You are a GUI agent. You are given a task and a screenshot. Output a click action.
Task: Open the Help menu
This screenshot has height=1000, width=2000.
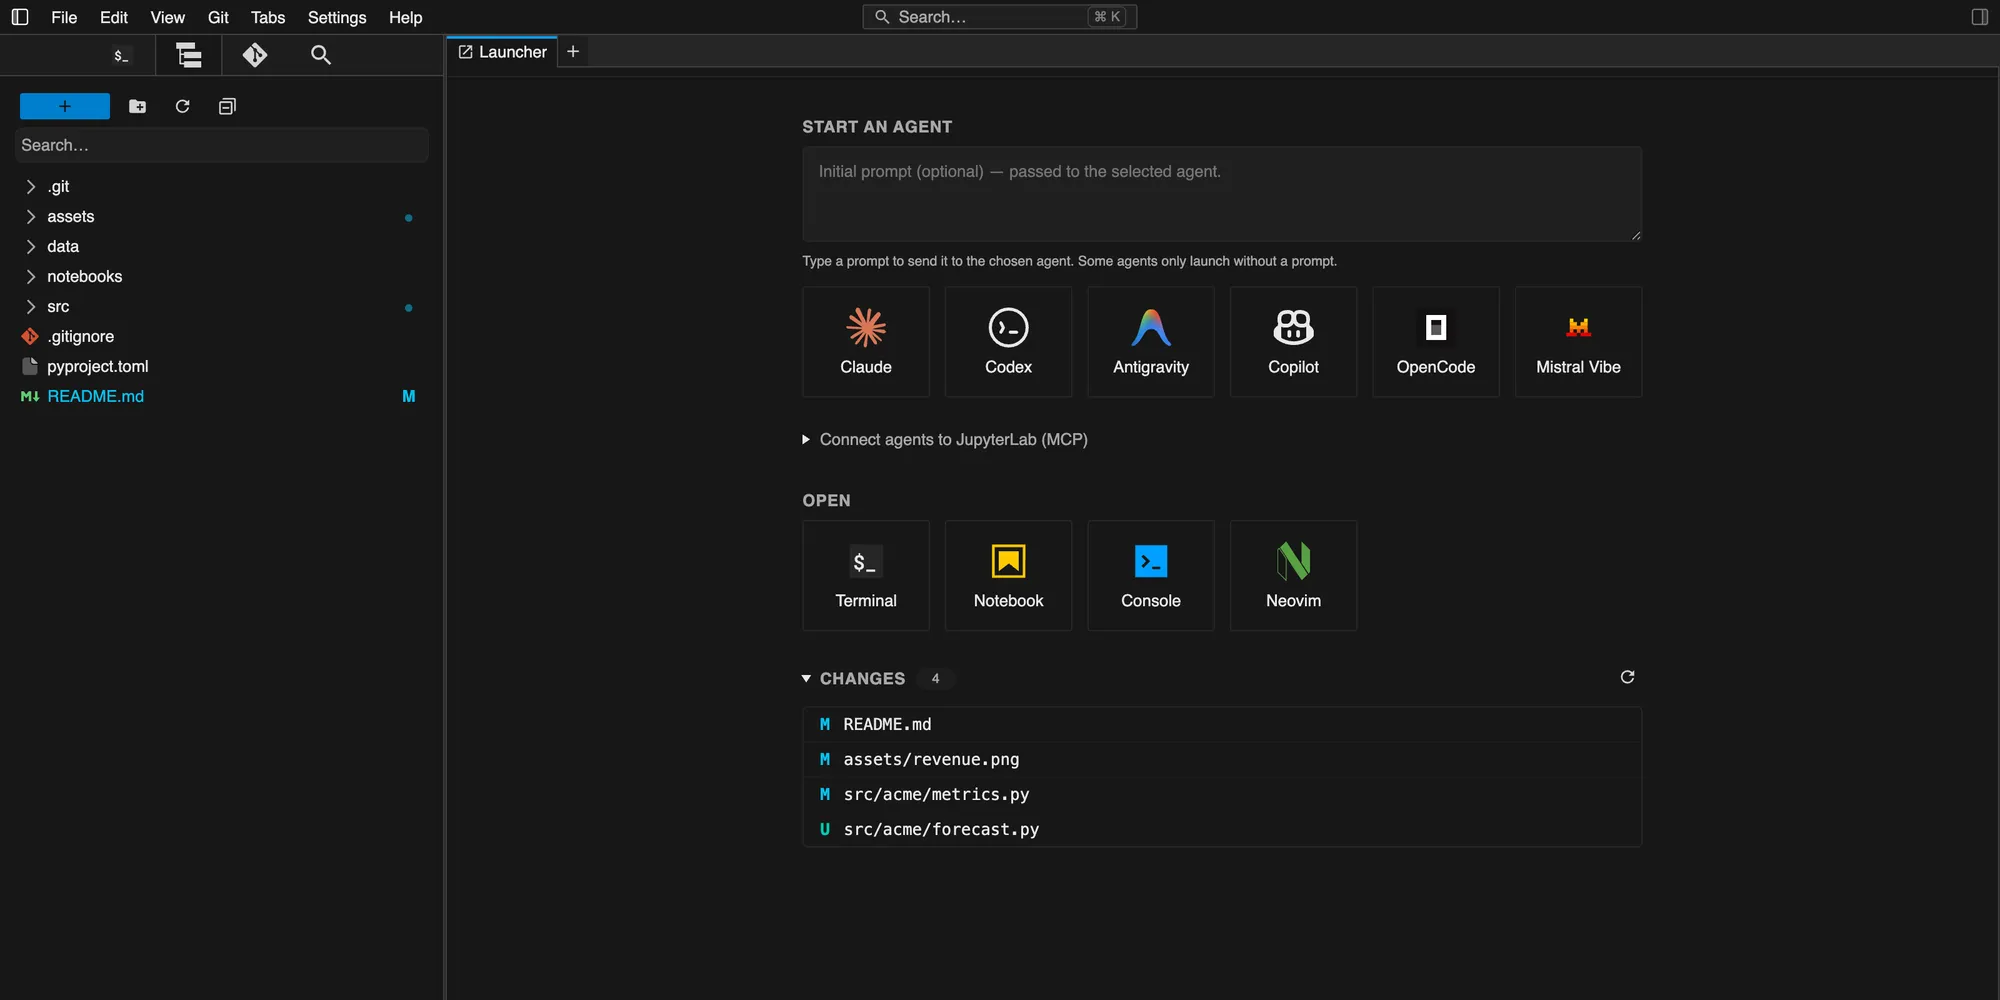pos(405,17)
